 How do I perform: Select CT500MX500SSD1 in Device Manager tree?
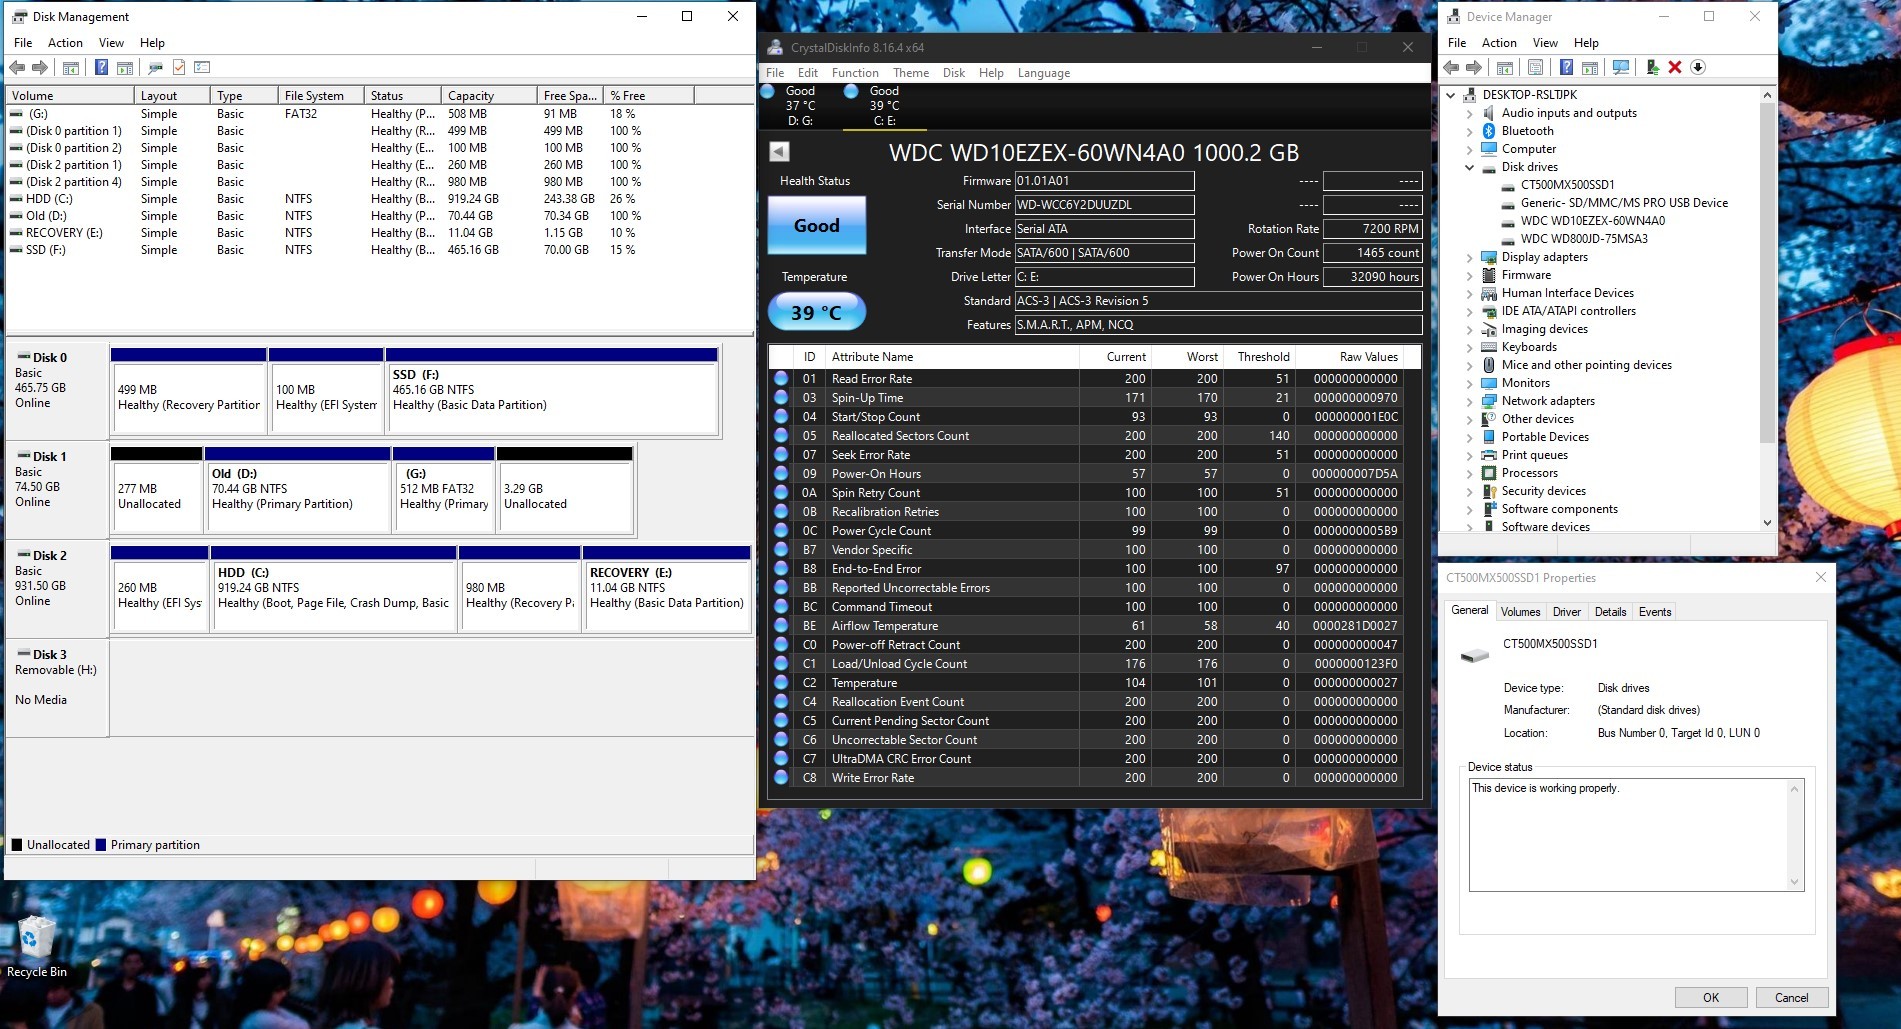[1567, 185]
